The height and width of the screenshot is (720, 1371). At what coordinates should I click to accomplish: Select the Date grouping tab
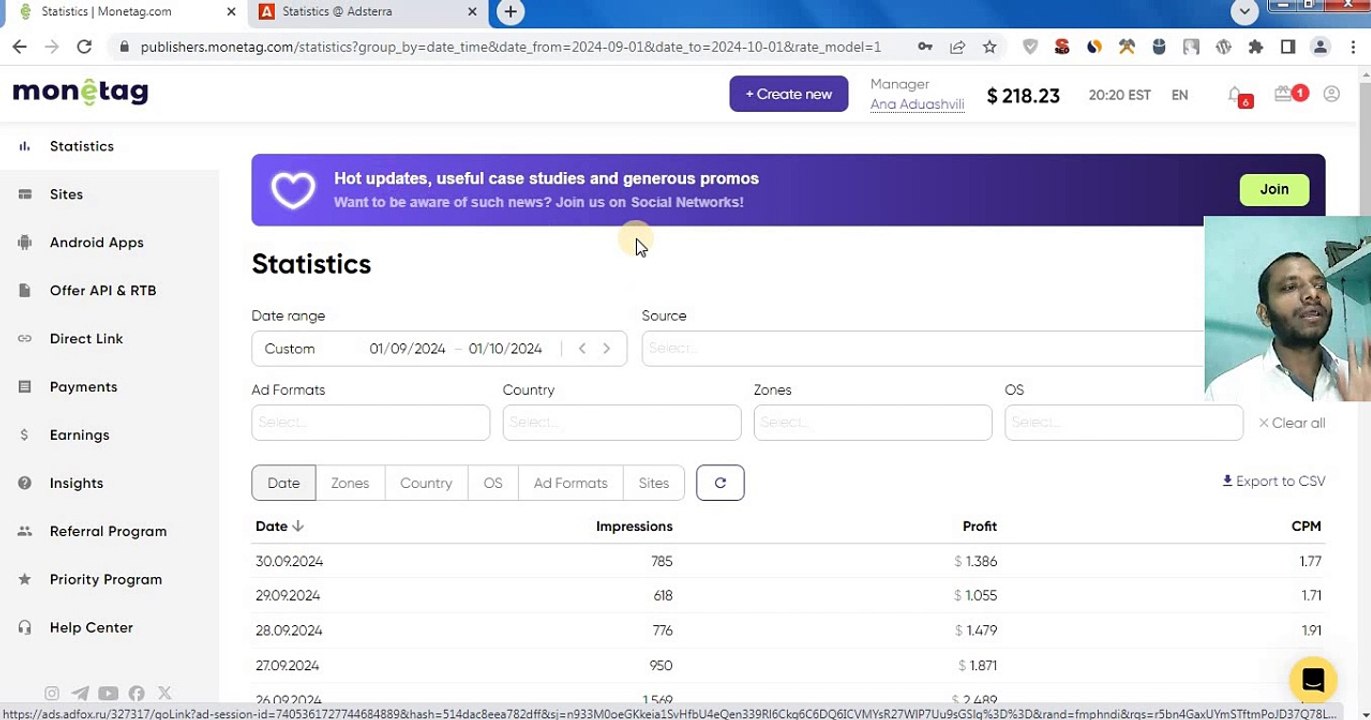click(x=284, y=483)
